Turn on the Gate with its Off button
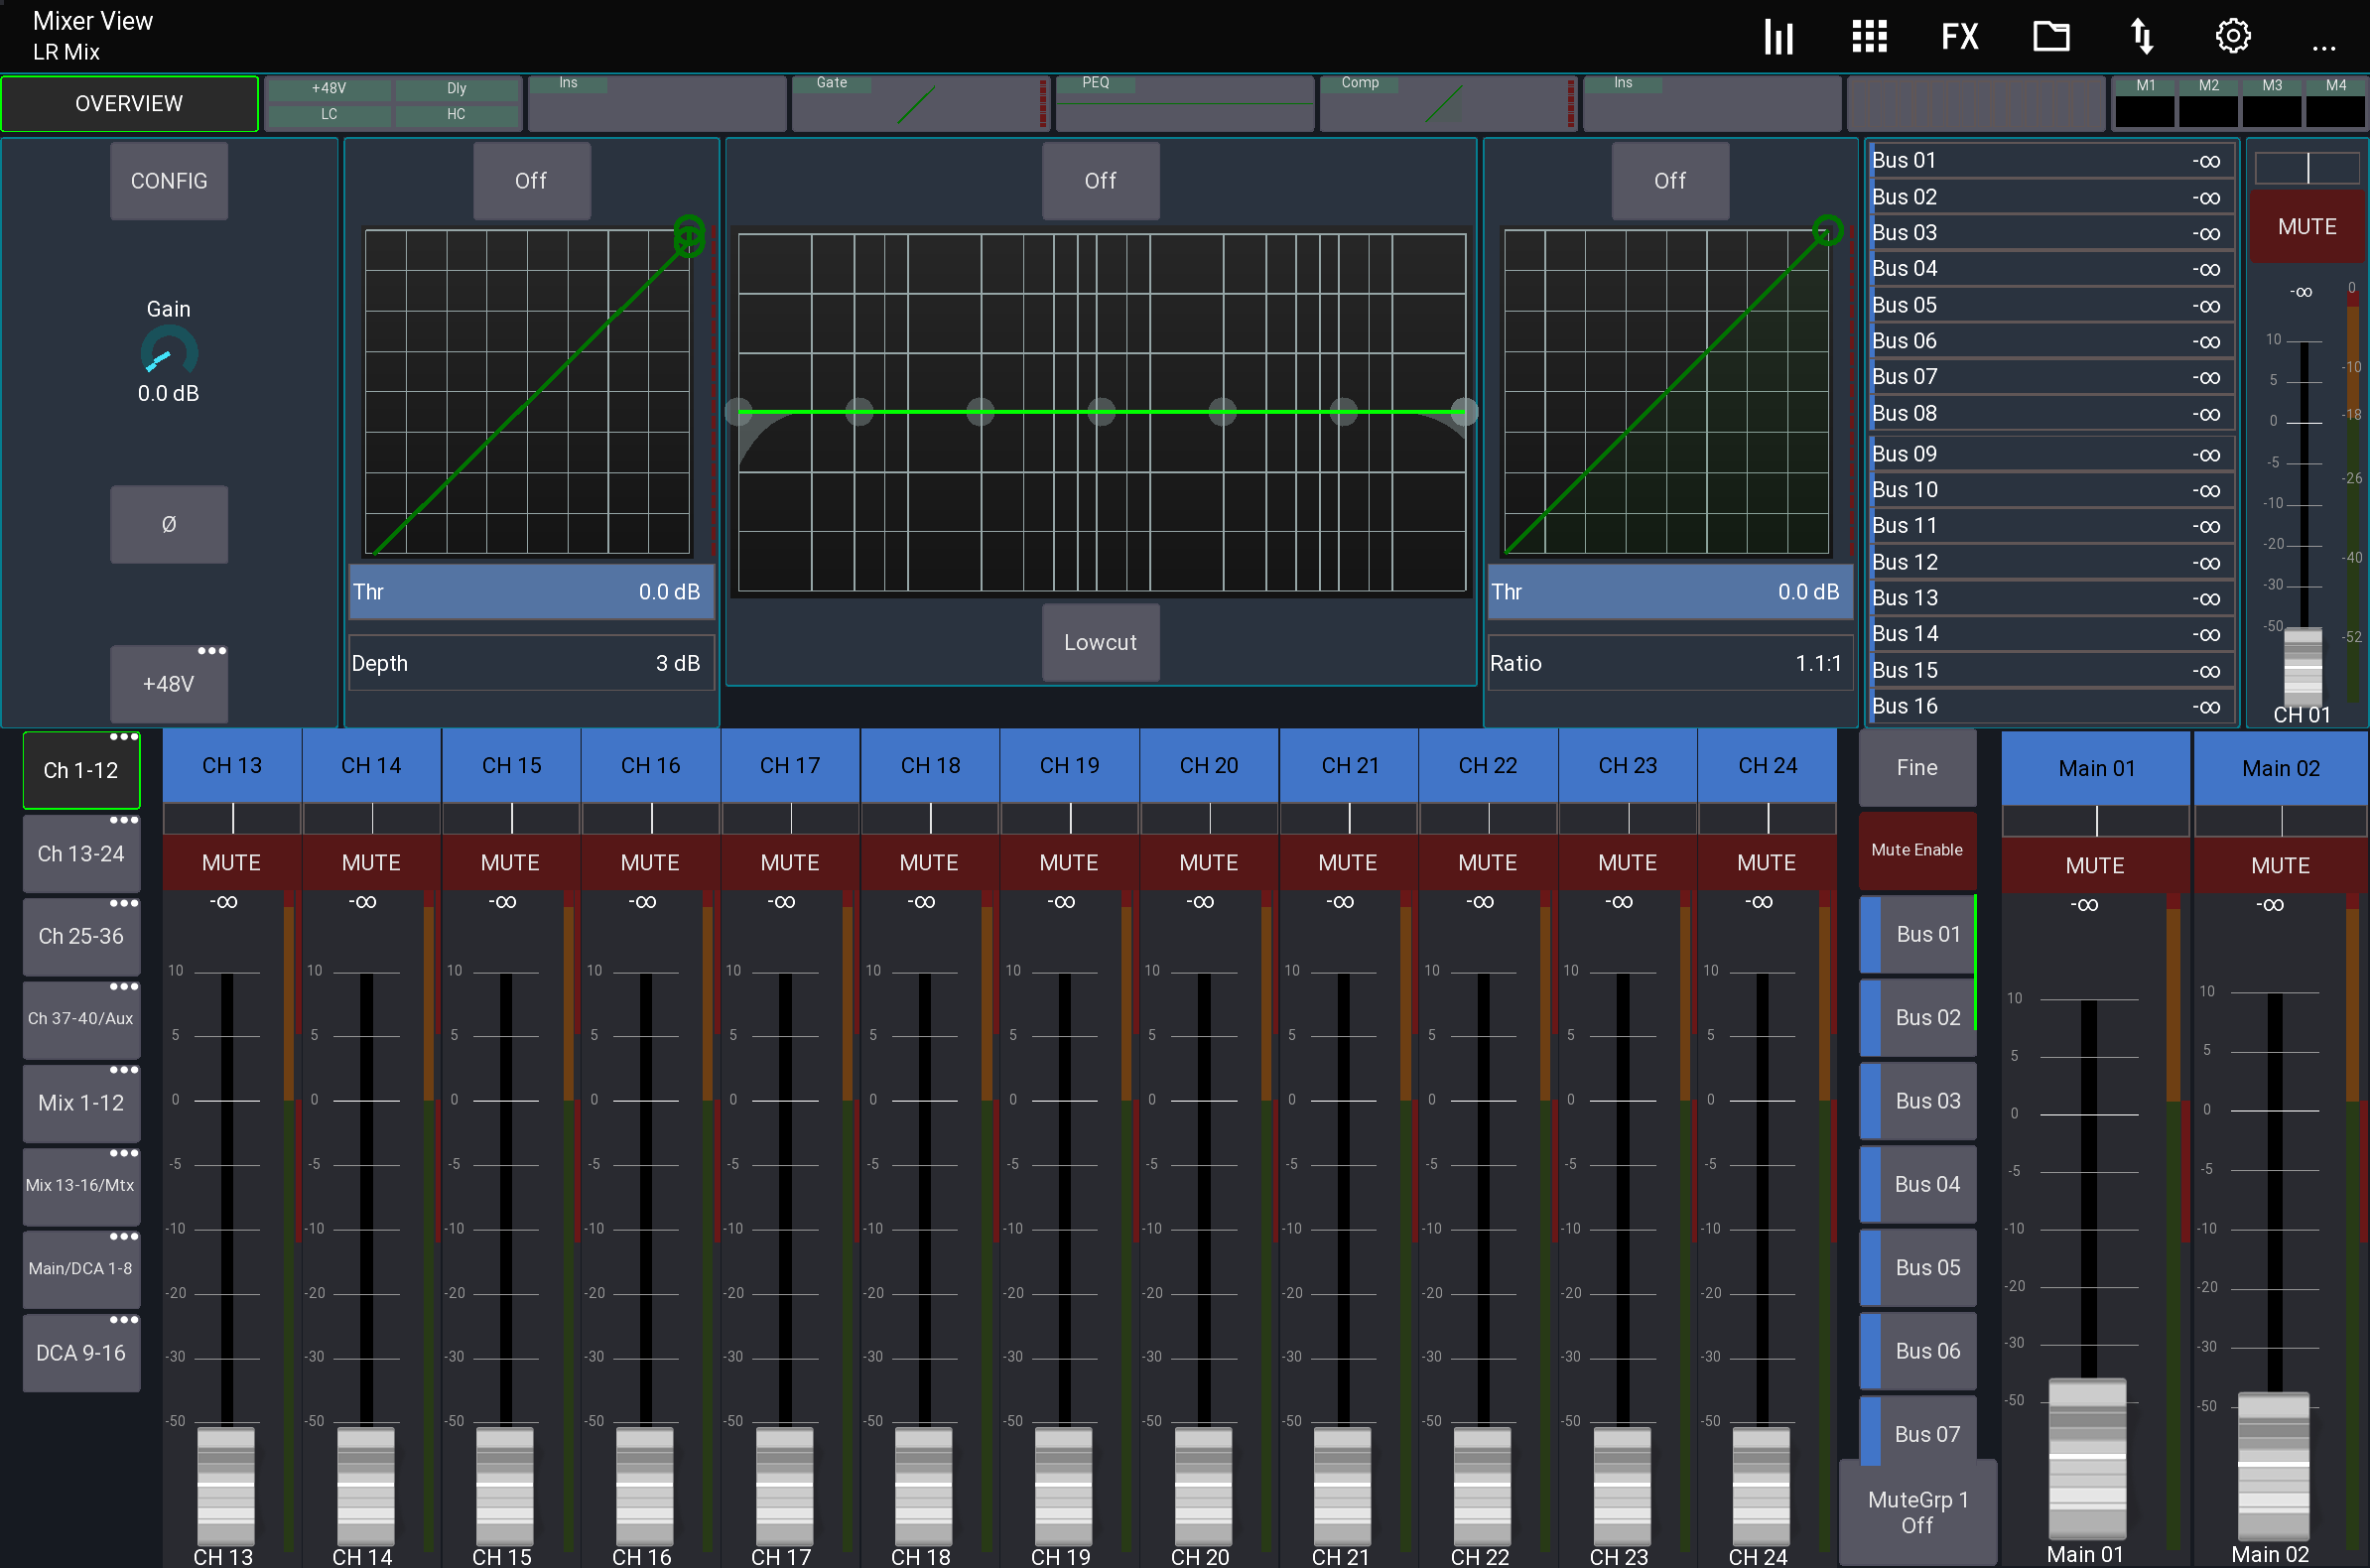This screenshot has height=1568, width=2370. pos(531,180)
